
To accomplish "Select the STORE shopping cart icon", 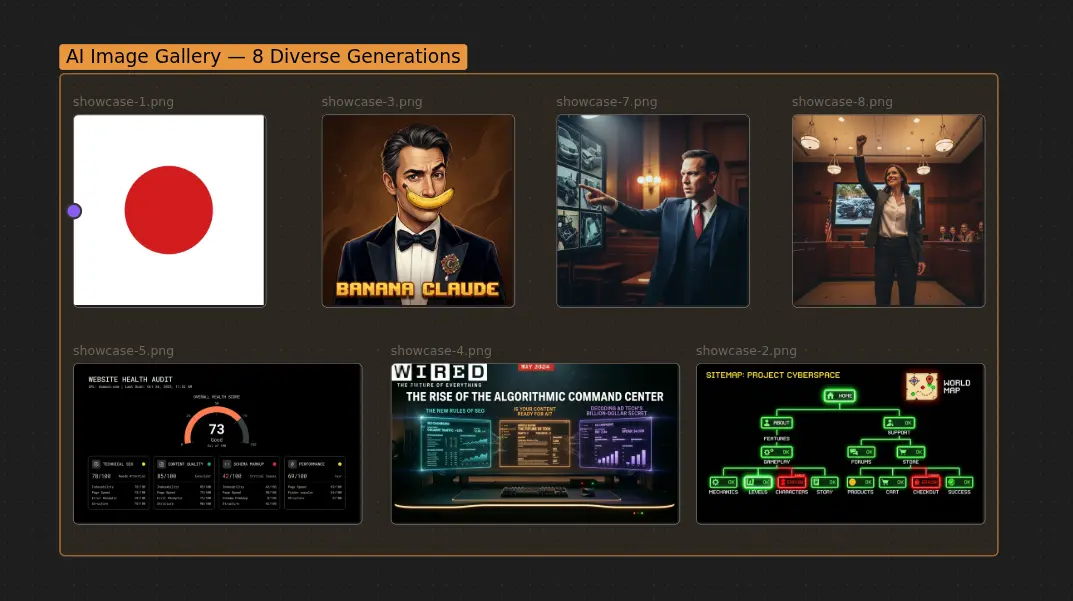I will (903, 452).
